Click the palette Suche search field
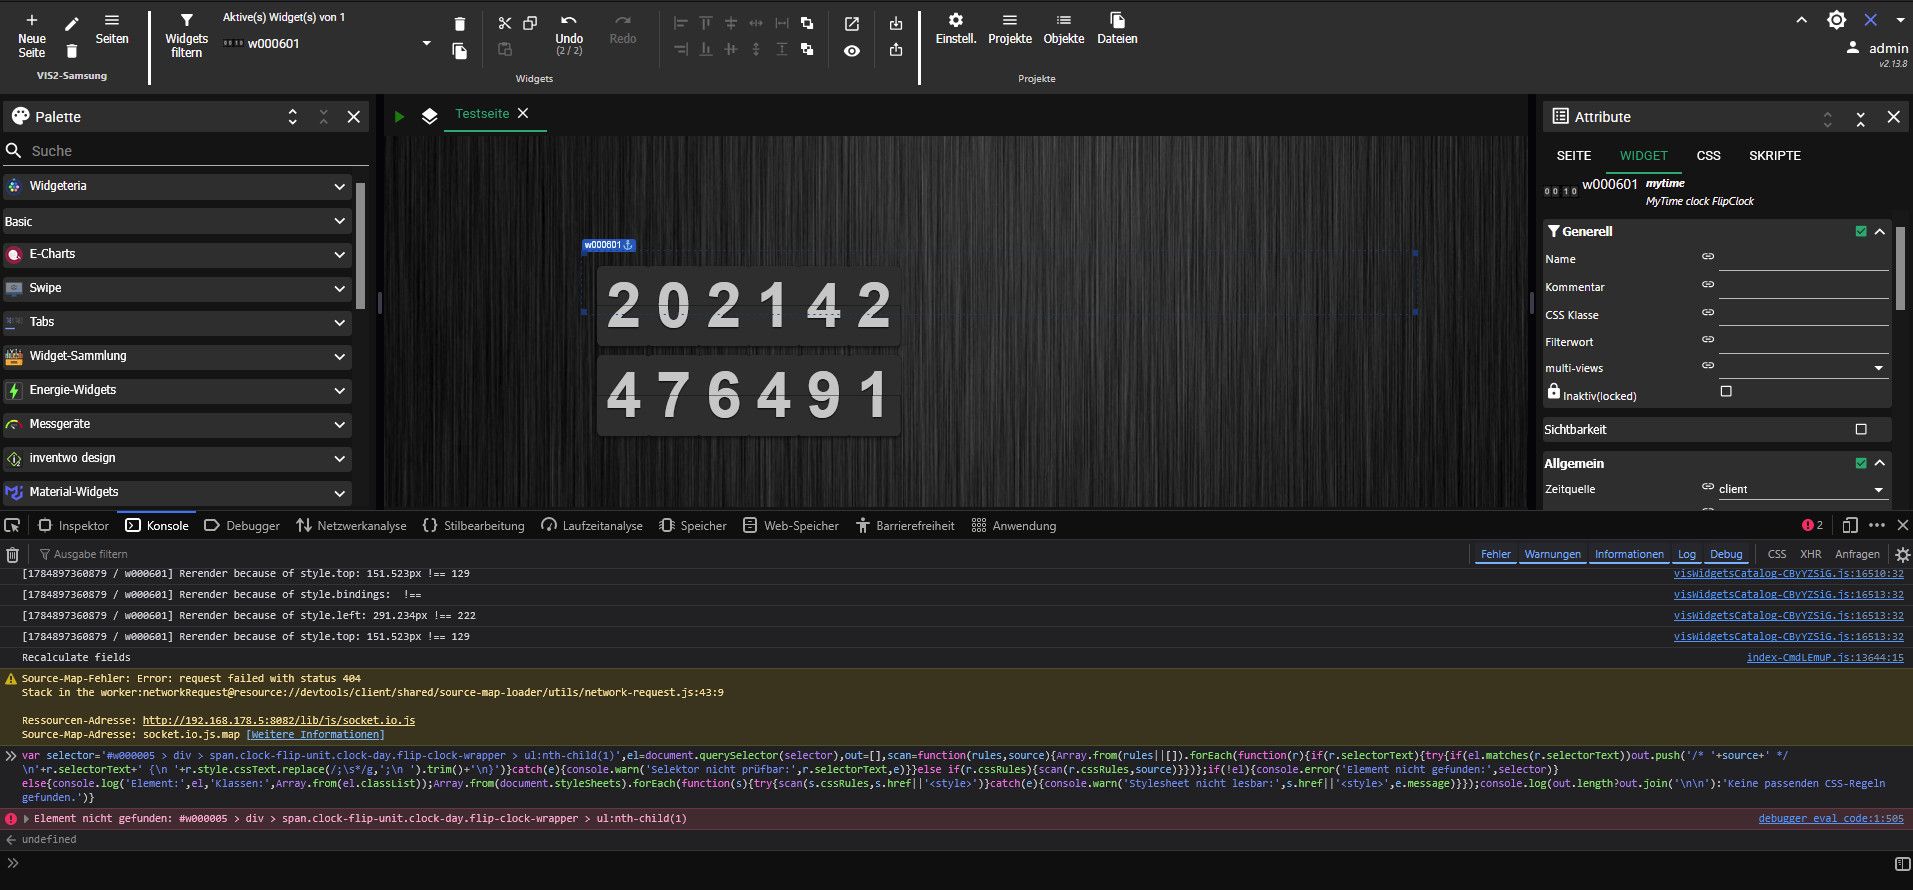 (x=190, y=151)
